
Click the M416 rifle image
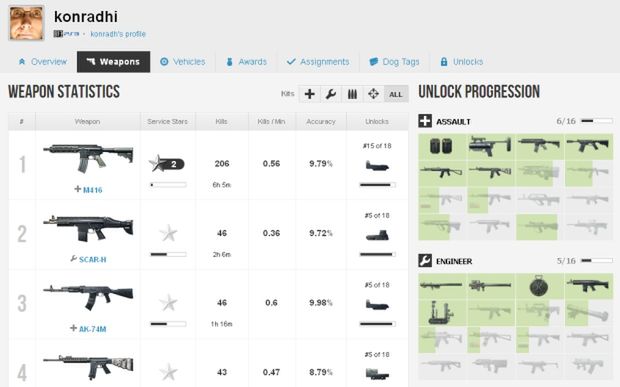click(88, 158)
